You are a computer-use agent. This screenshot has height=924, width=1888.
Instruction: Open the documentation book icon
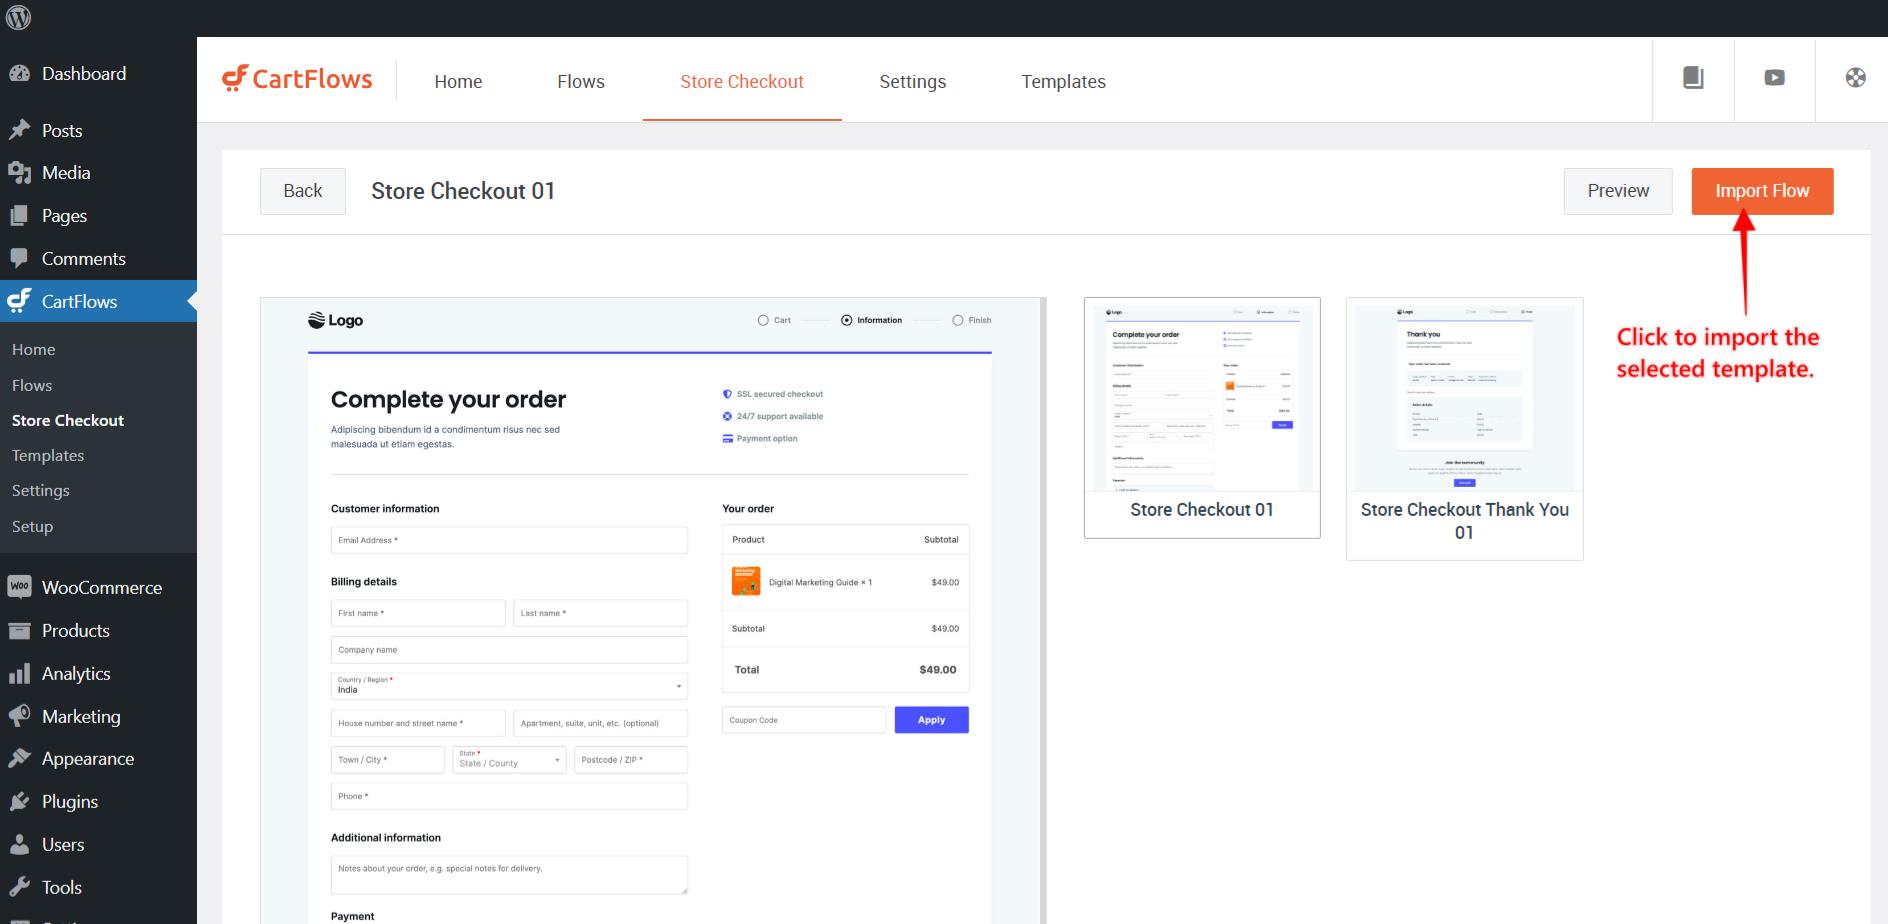(x=1692, y=78)
